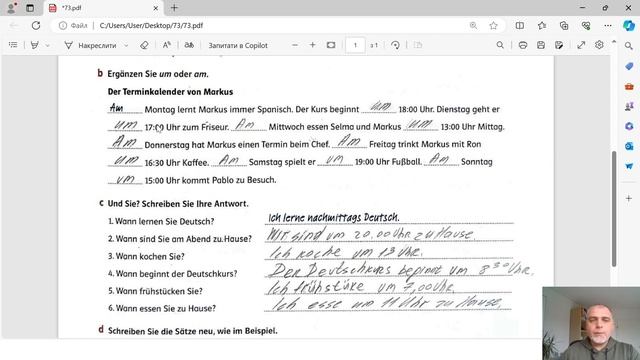This screenshot has height=360, width=640.
Task: Refresh the current page
Action: click(x=36, y=25)
